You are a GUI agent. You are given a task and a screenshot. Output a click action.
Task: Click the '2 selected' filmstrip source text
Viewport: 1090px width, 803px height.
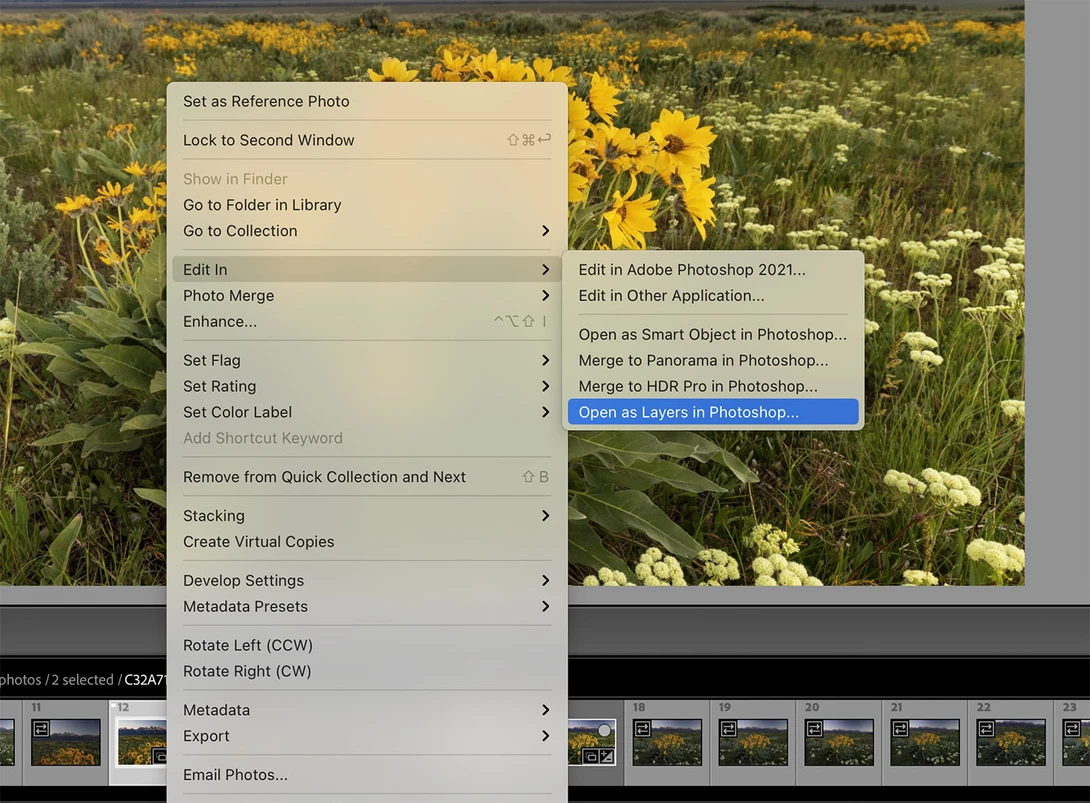tap(82, 680)
